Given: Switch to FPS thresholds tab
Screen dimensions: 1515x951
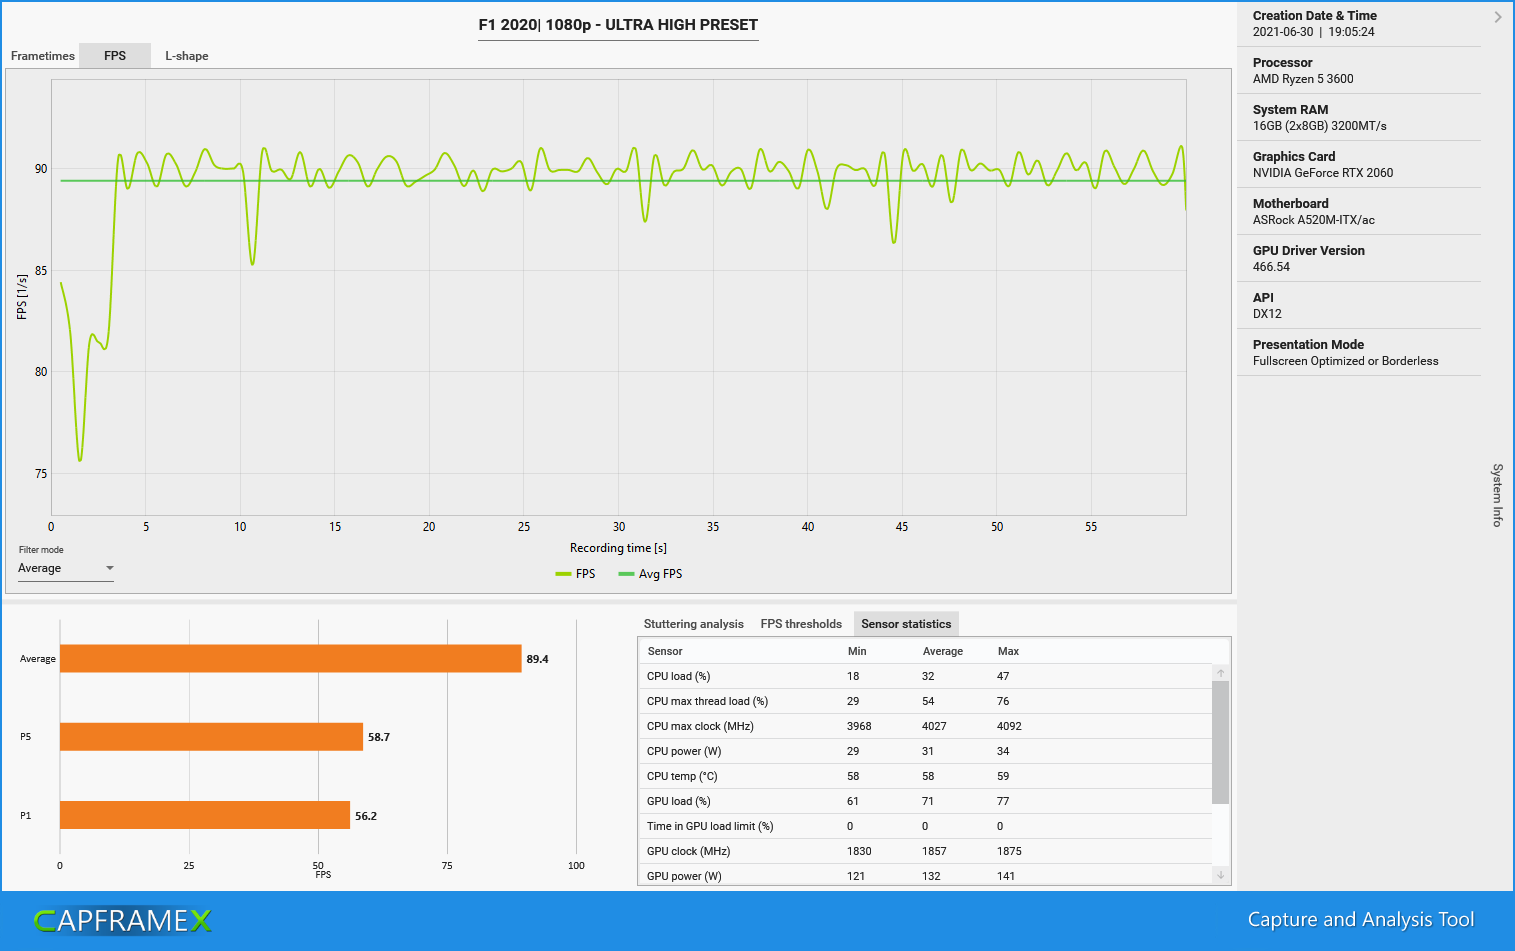Looking at the screenshot, I should pos(801,624).
